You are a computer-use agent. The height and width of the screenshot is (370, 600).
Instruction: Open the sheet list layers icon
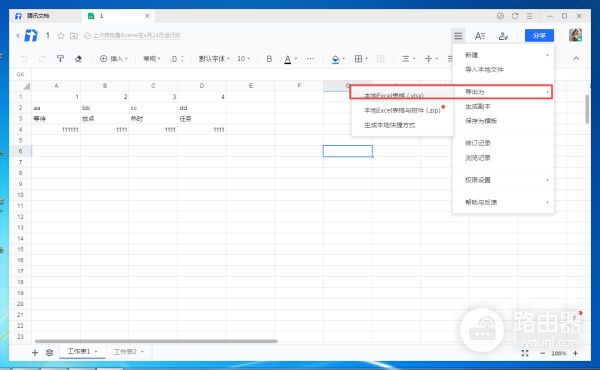pyautogui.click(x=49, y=352)
